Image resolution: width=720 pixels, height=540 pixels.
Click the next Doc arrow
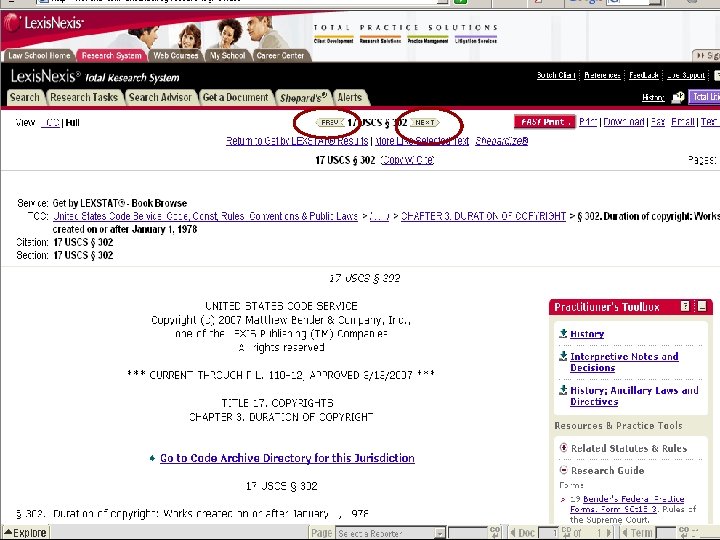pyautogui.click(x=609, y=533)
